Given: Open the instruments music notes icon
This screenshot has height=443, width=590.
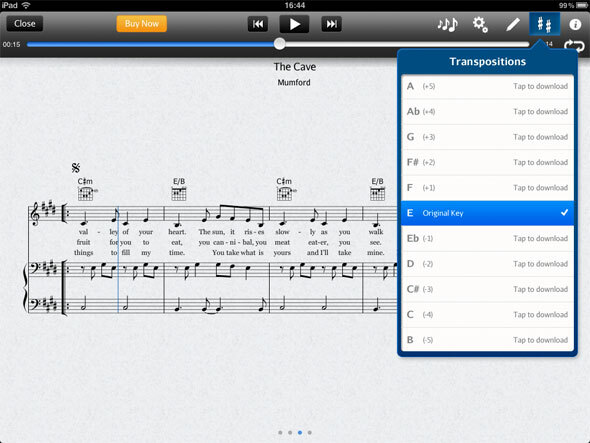Looking at the screenshot, I should click(x=447, y=24).
